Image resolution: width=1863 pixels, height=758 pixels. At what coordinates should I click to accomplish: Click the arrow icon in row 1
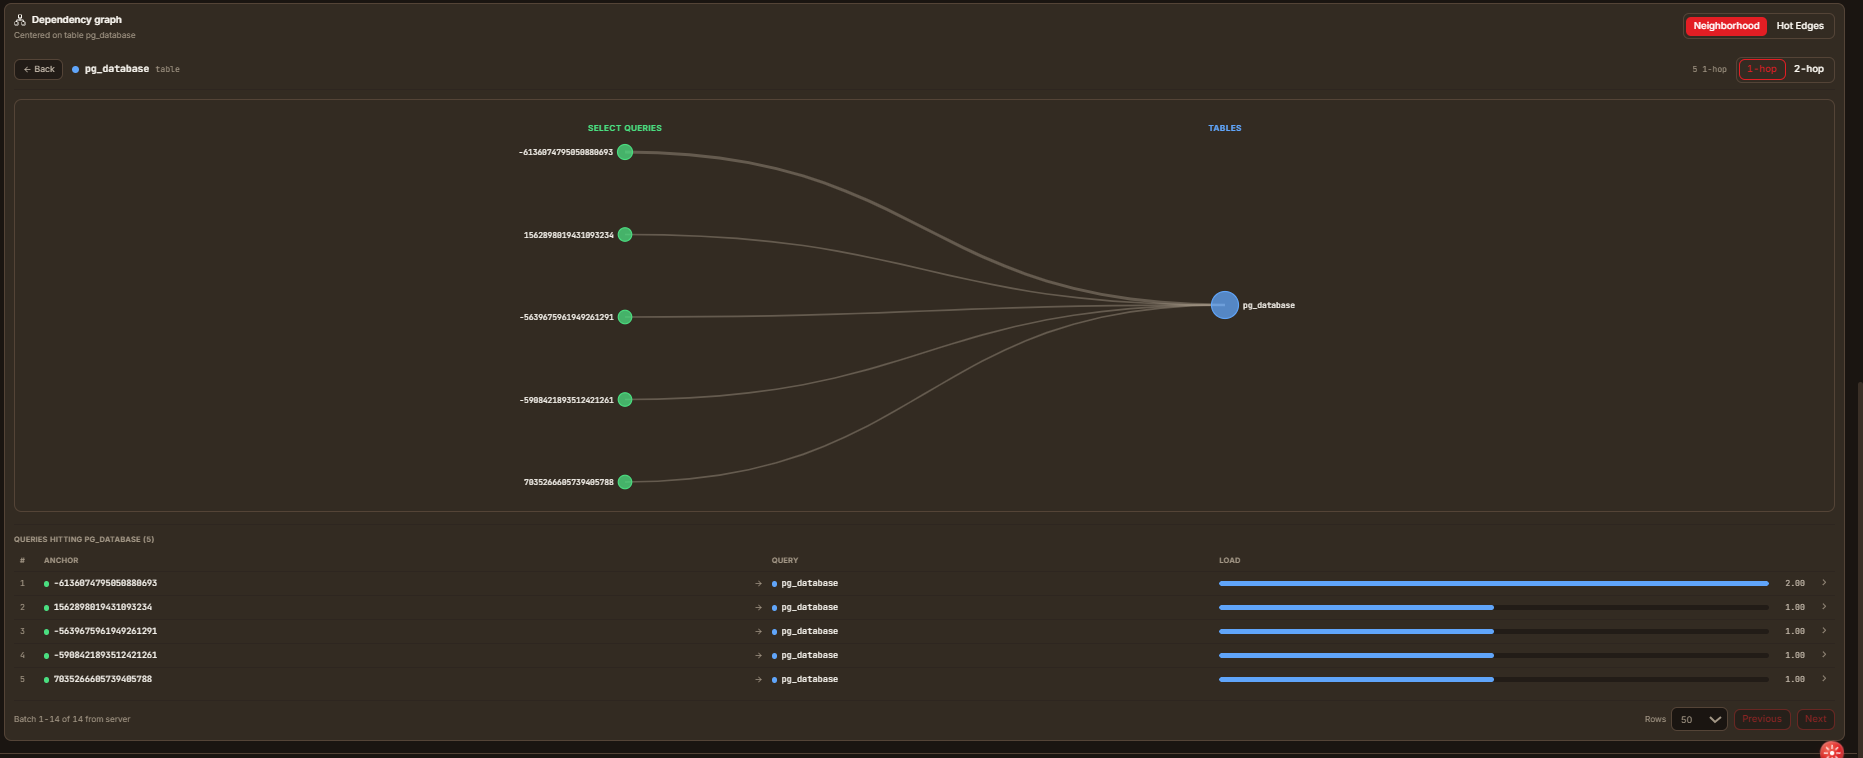tap(759, 583)
